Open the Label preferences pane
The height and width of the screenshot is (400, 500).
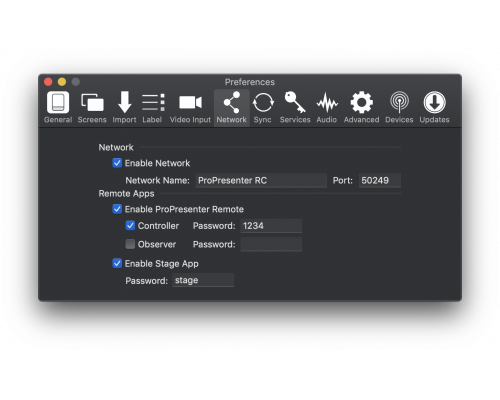(x=152, y=107)
